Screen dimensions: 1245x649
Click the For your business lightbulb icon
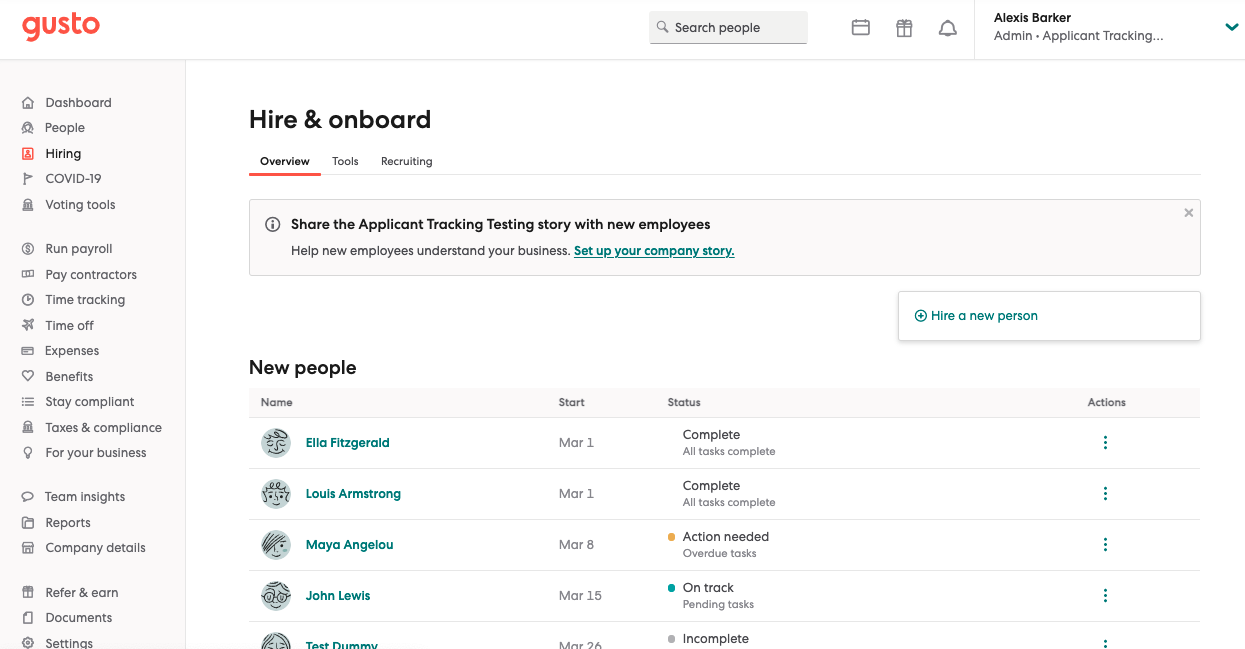point(28,453)
